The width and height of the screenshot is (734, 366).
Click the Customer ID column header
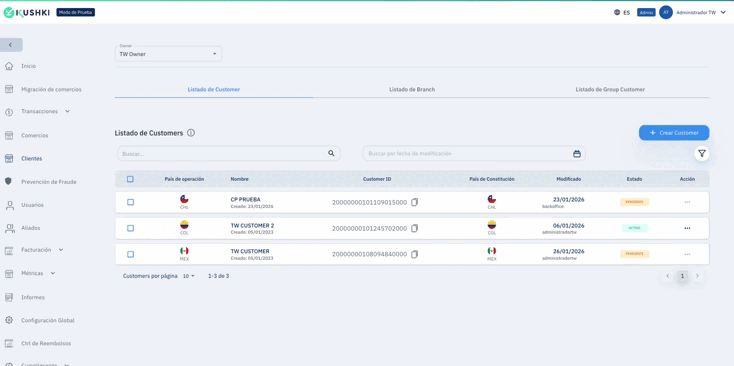(x=377, y=179)
